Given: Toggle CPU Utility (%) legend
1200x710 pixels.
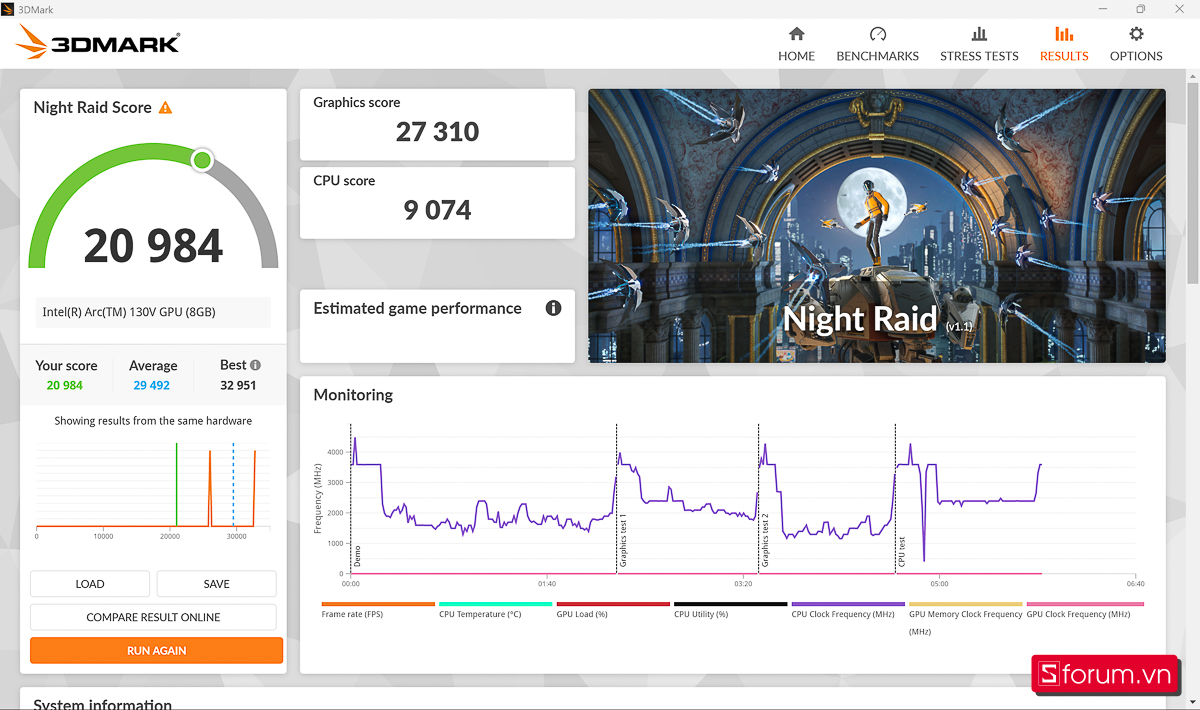Looking at the screenshot, I should (x=731, y=610).
